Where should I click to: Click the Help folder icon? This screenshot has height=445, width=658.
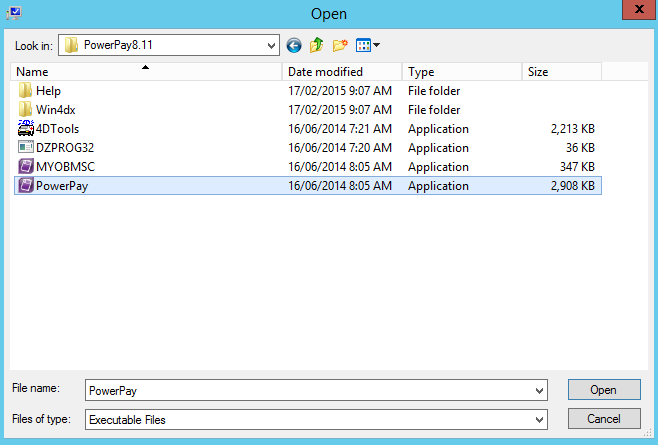click(25, 91)
